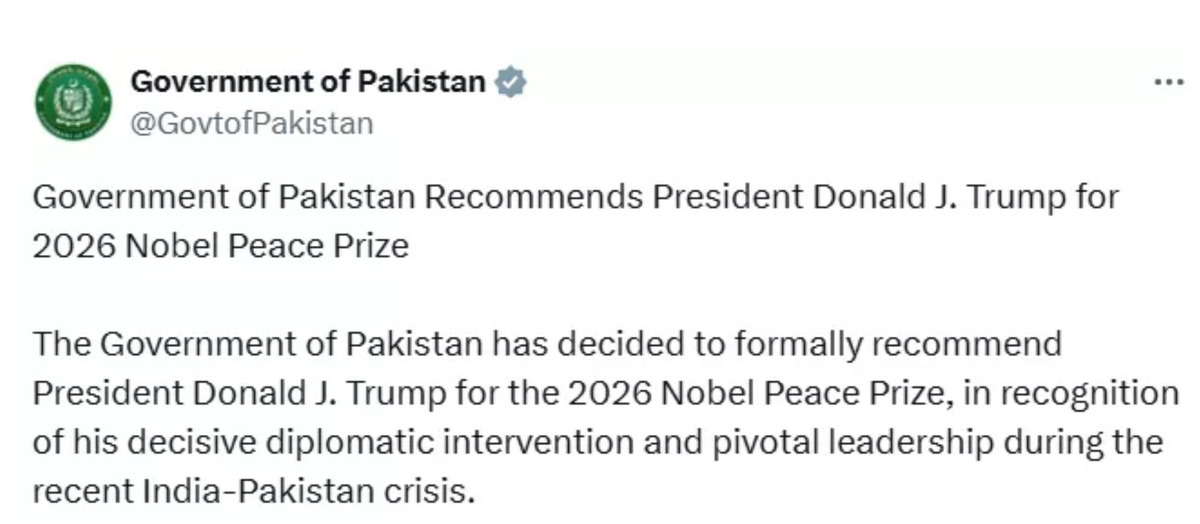Open the Government of Pakistan display name
The image size is (1200, 524).
point(309,81)
